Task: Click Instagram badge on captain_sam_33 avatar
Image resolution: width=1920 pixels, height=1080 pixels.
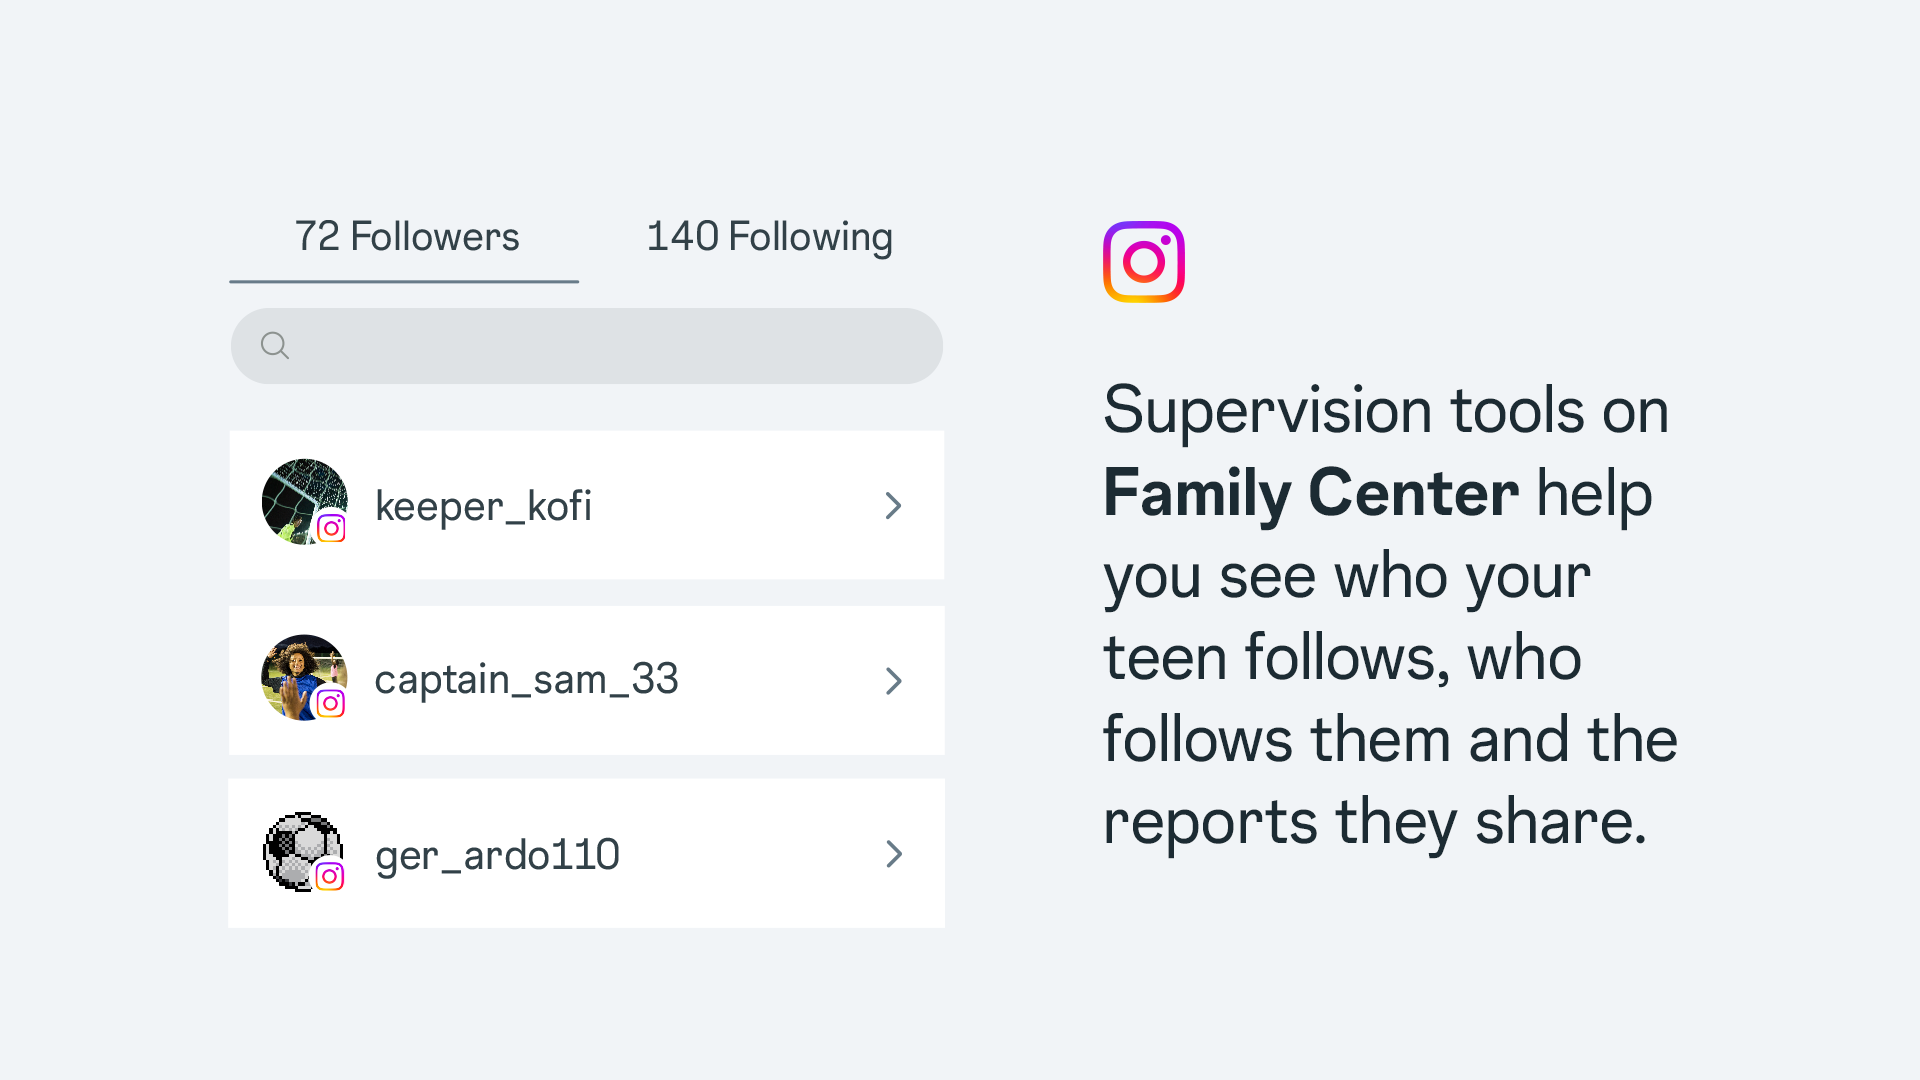Action: point(331,703)
